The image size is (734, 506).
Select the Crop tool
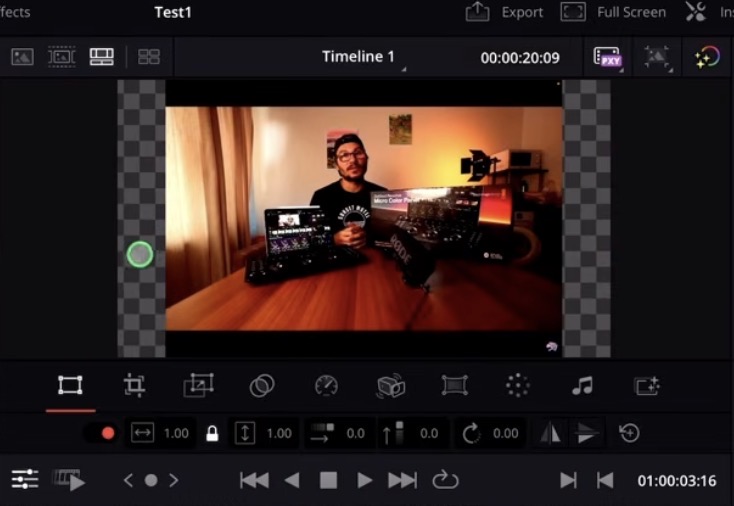click(x=134, y=385)
